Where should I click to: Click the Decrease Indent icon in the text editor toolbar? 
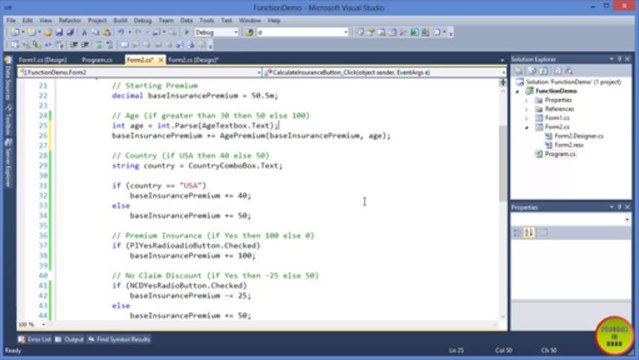[74, 44]
